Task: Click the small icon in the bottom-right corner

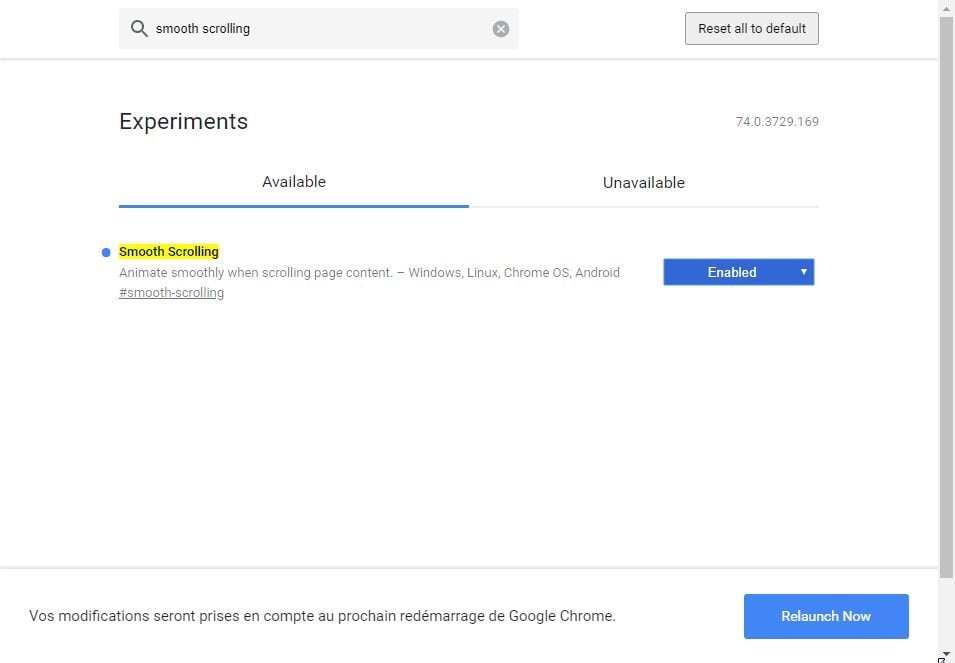Action: click(x=942, y=659)
